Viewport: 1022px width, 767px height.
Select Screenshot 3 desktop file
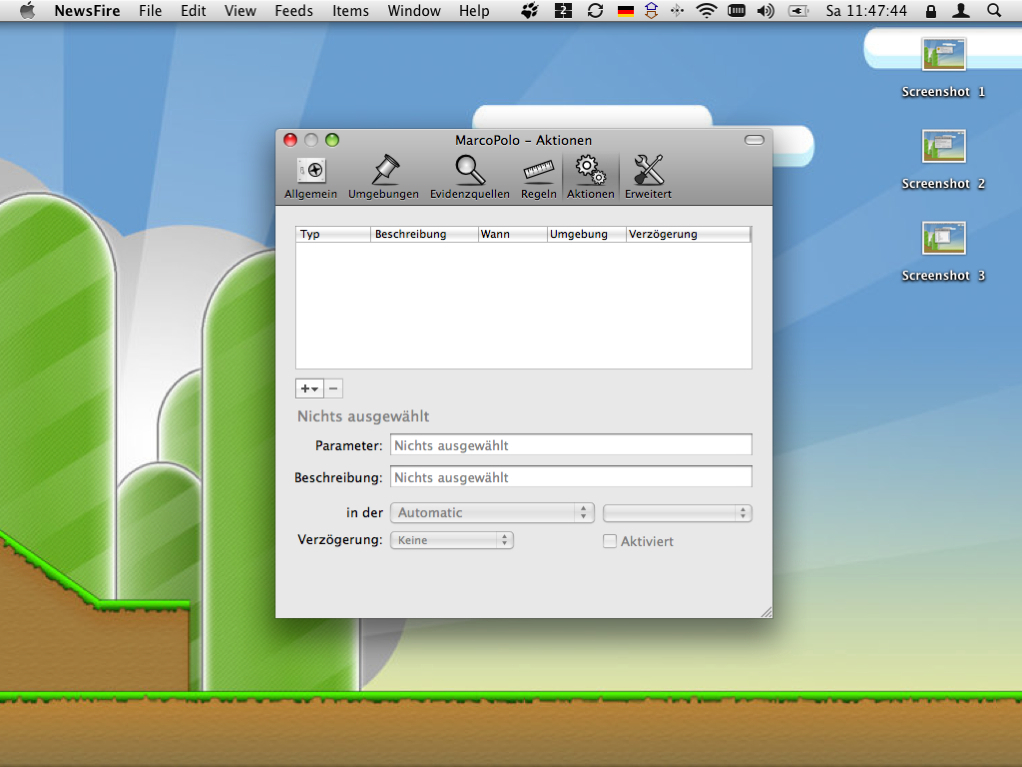click(943, 251)
